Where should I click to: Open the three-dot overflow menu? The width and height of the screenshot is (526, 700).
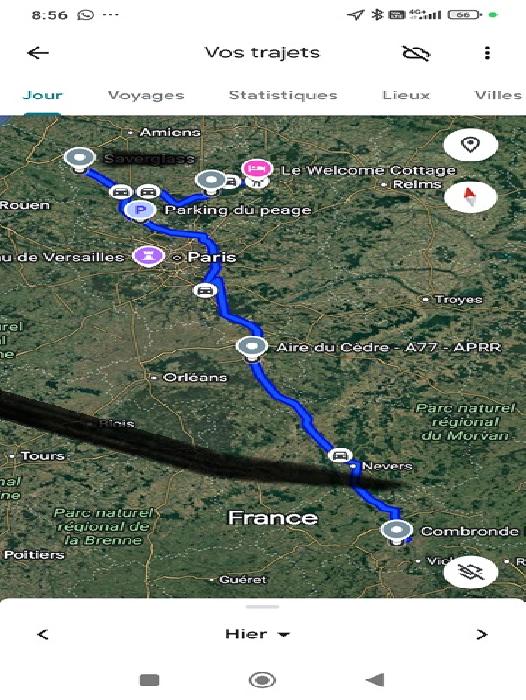click(487, 53)
